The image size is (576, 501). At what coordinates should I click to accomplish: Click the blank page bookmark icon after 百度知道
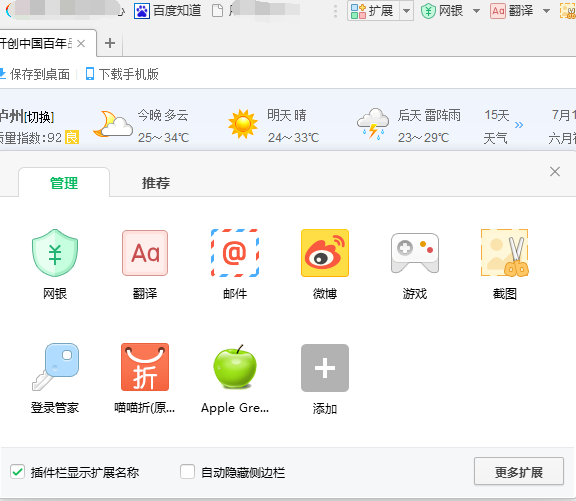[x=217, y=11]
